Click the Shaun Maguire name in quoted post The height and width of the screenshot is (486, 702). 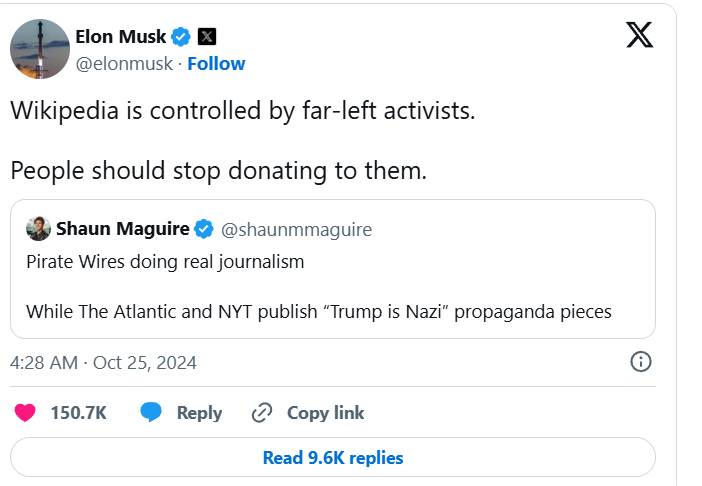pos(122,229)
